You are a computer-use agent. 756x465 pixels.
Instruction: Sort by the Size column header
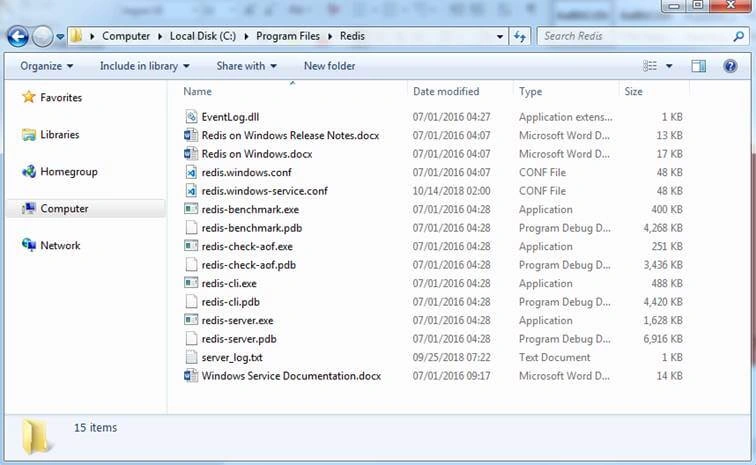tap(633, 92)
